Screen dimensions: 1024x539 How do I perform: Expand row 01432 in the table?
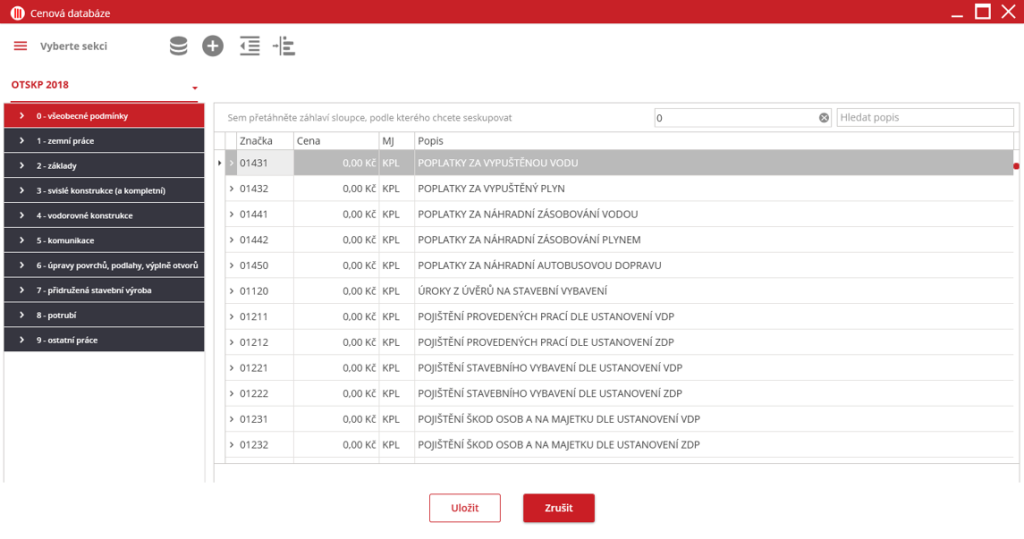(231, 188)
